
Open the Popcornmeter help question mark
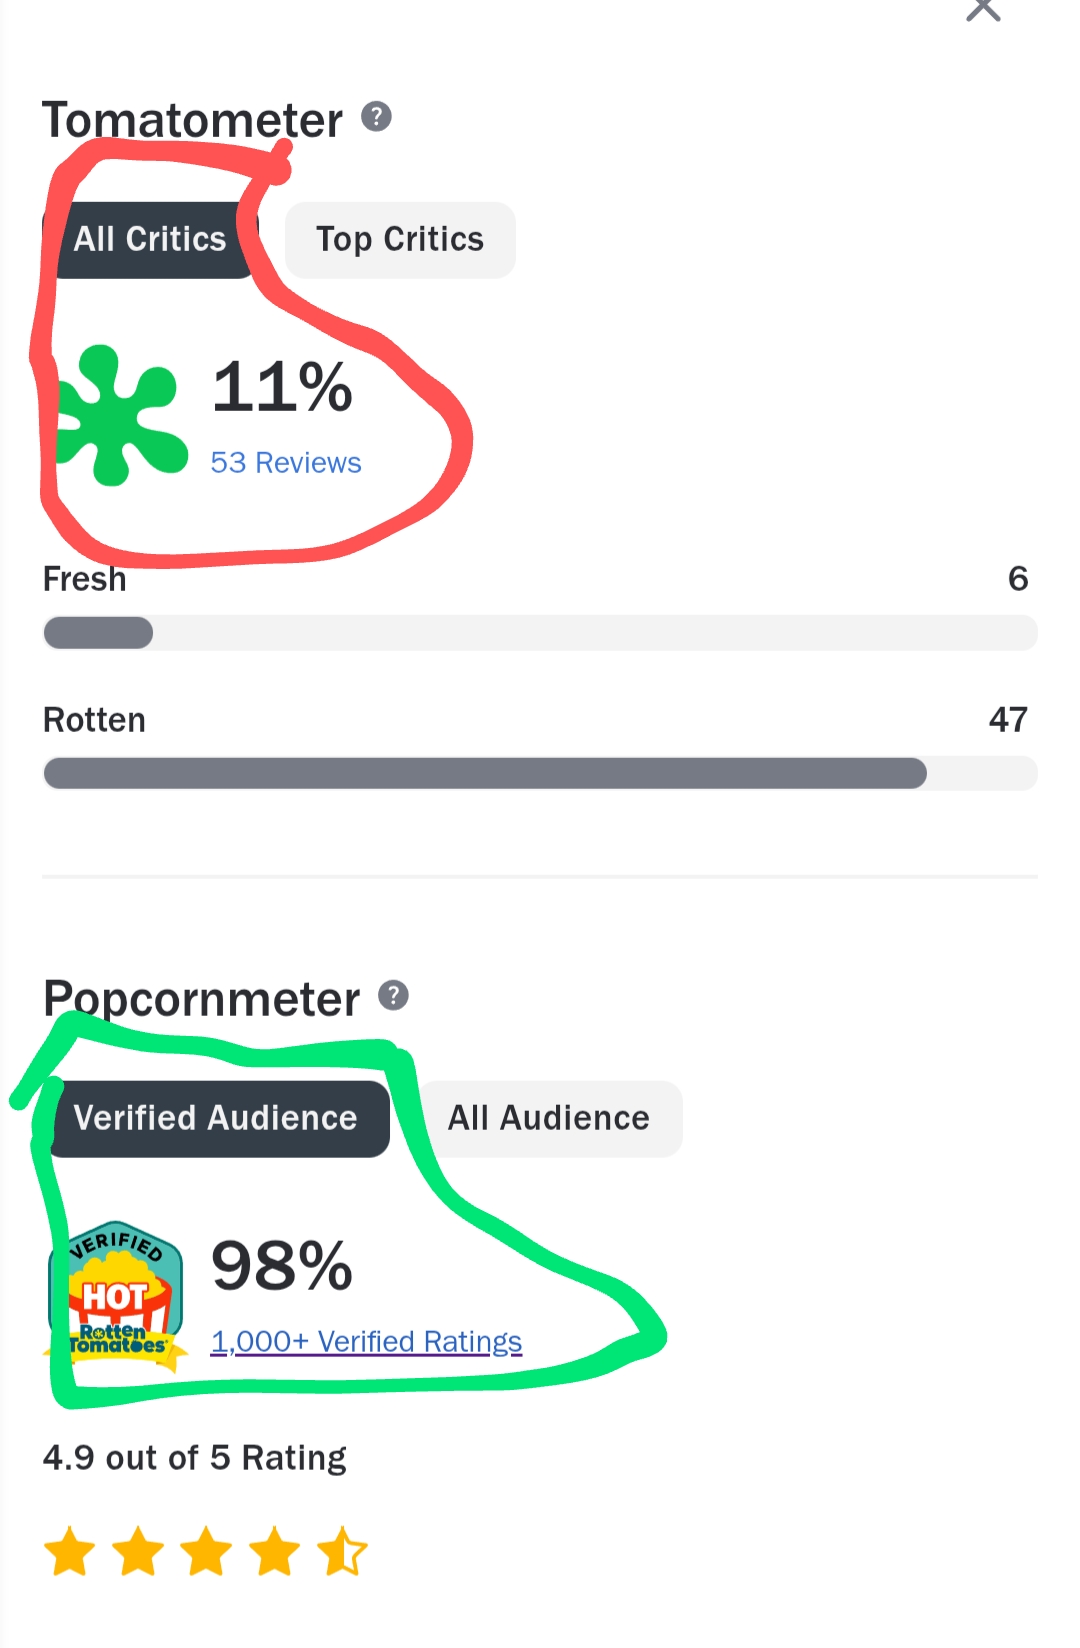coord(393,995)
